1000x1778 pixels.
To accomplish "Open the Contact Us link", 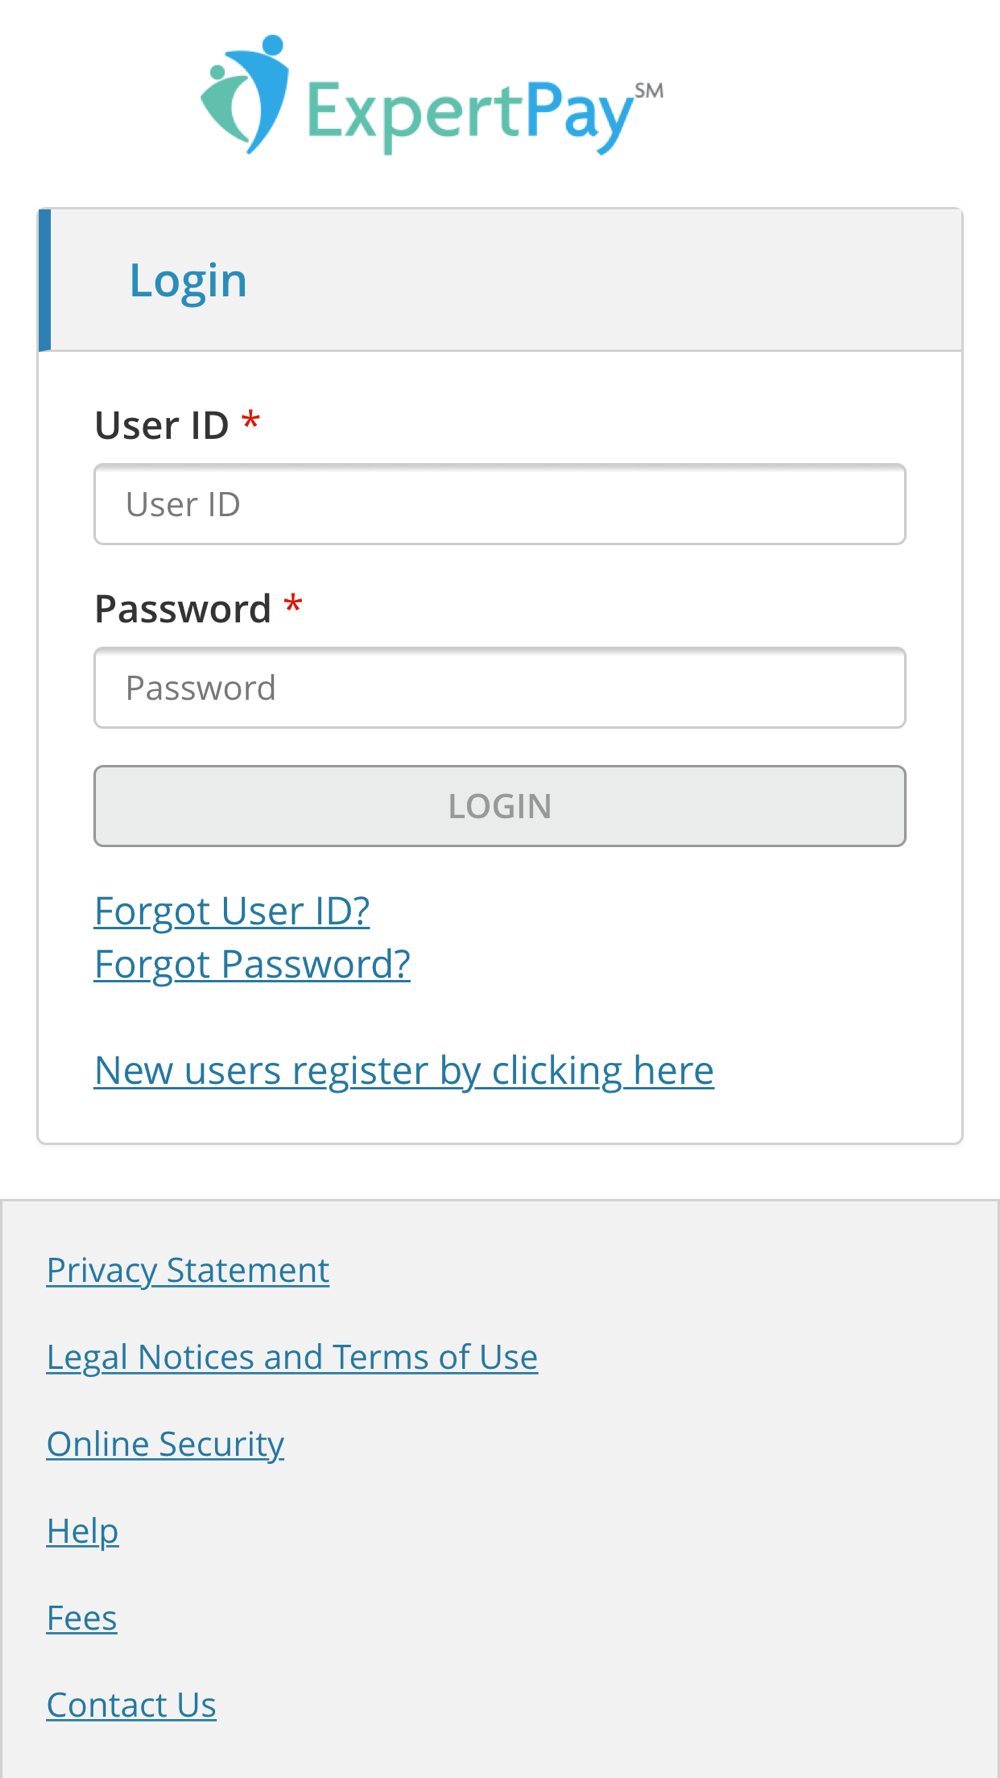I will [x=131, y=1705].
